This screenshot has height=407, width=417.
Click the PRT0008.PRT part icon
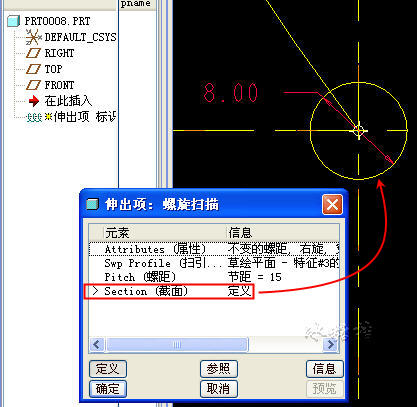coord(14,21)
